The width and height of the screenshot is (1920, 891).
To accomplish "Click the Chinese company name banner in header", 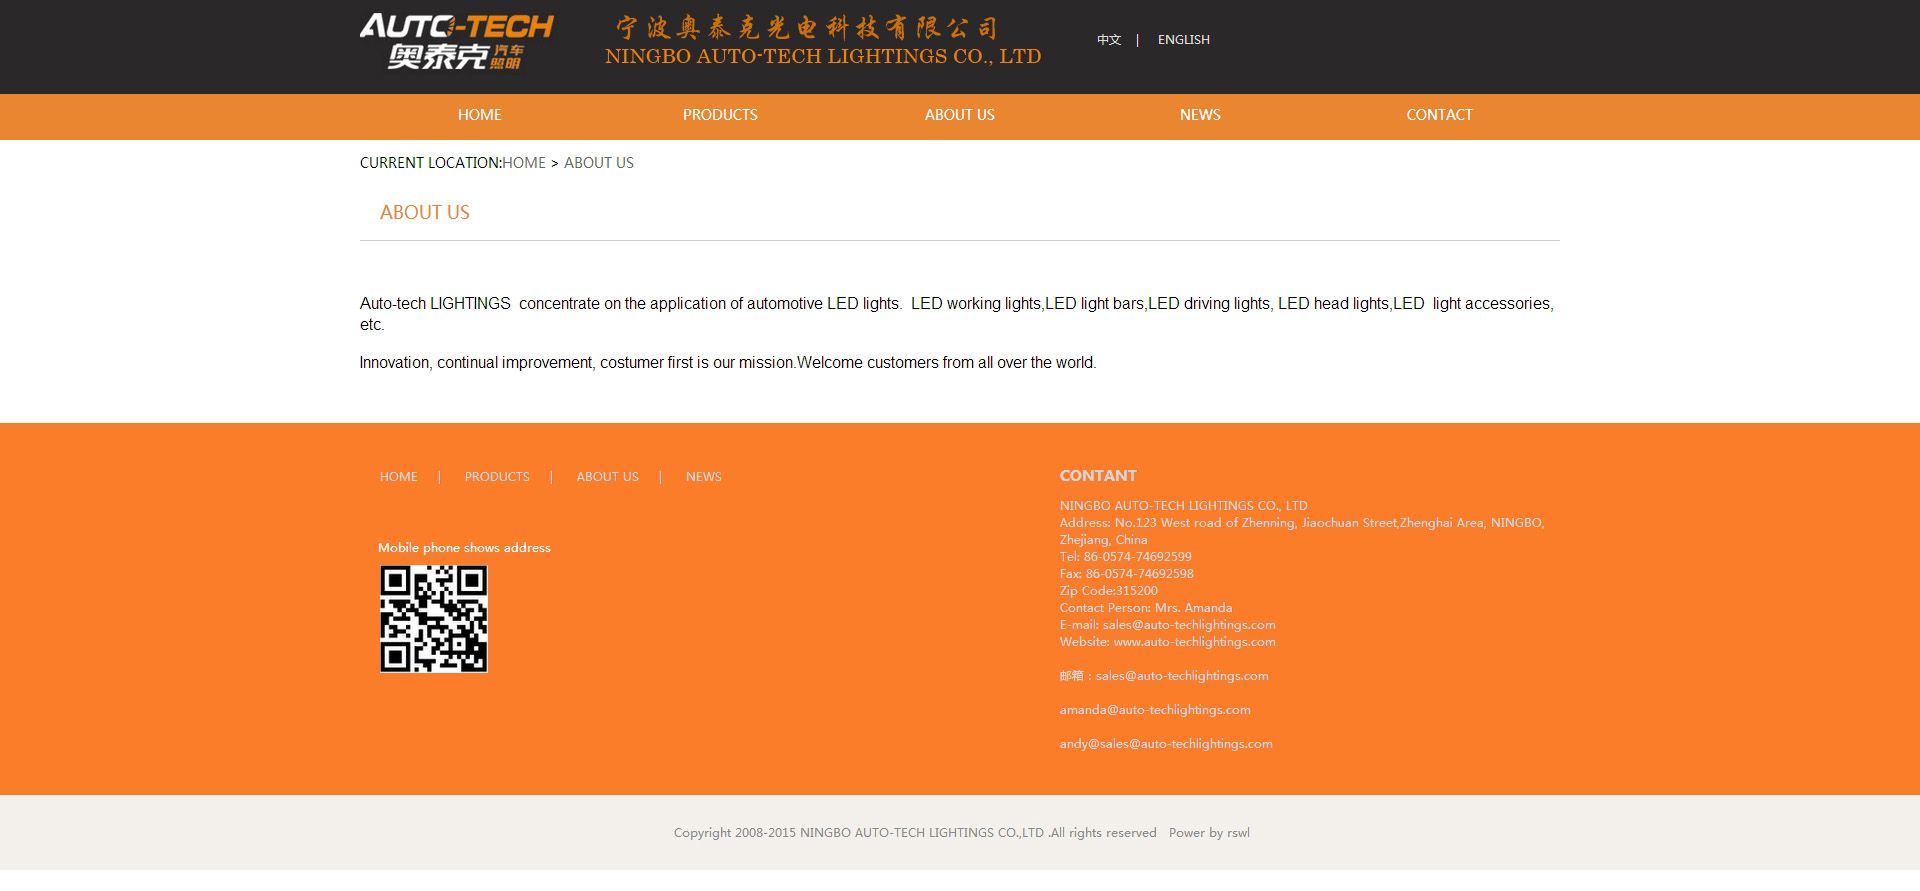I will 806,28.
